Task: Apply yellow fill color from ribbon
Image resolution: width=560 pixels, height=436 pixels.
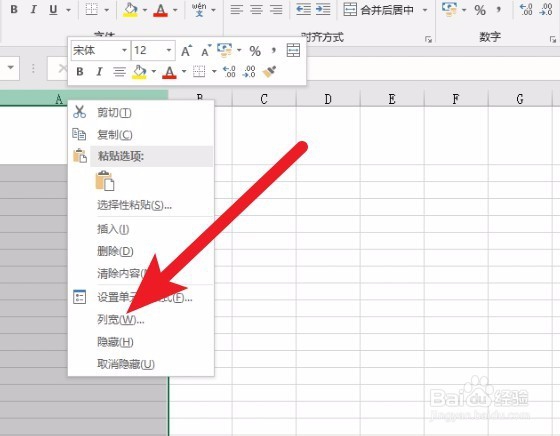Action: [x=130, y=10]
